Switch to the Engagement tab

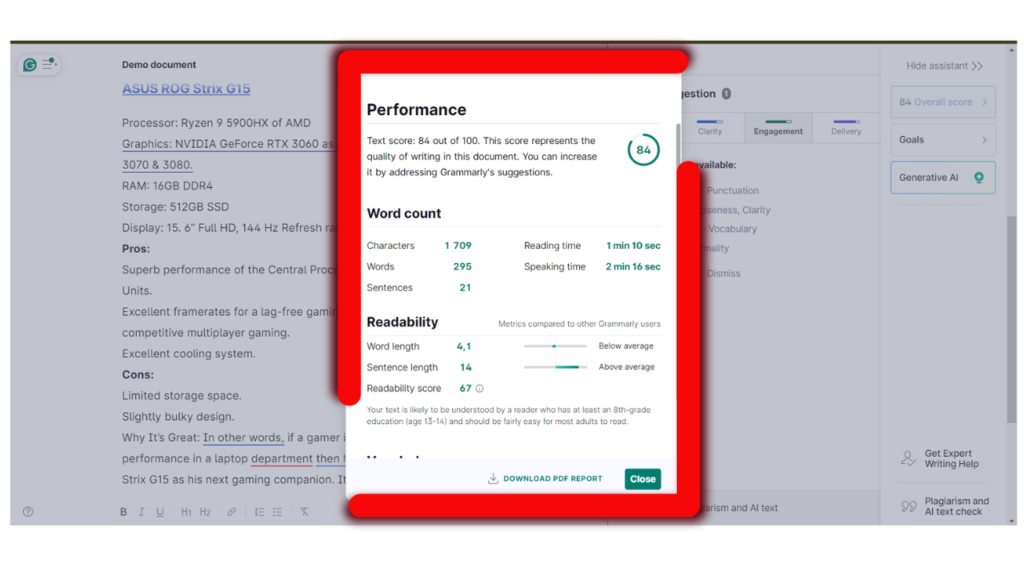point(778,127)
